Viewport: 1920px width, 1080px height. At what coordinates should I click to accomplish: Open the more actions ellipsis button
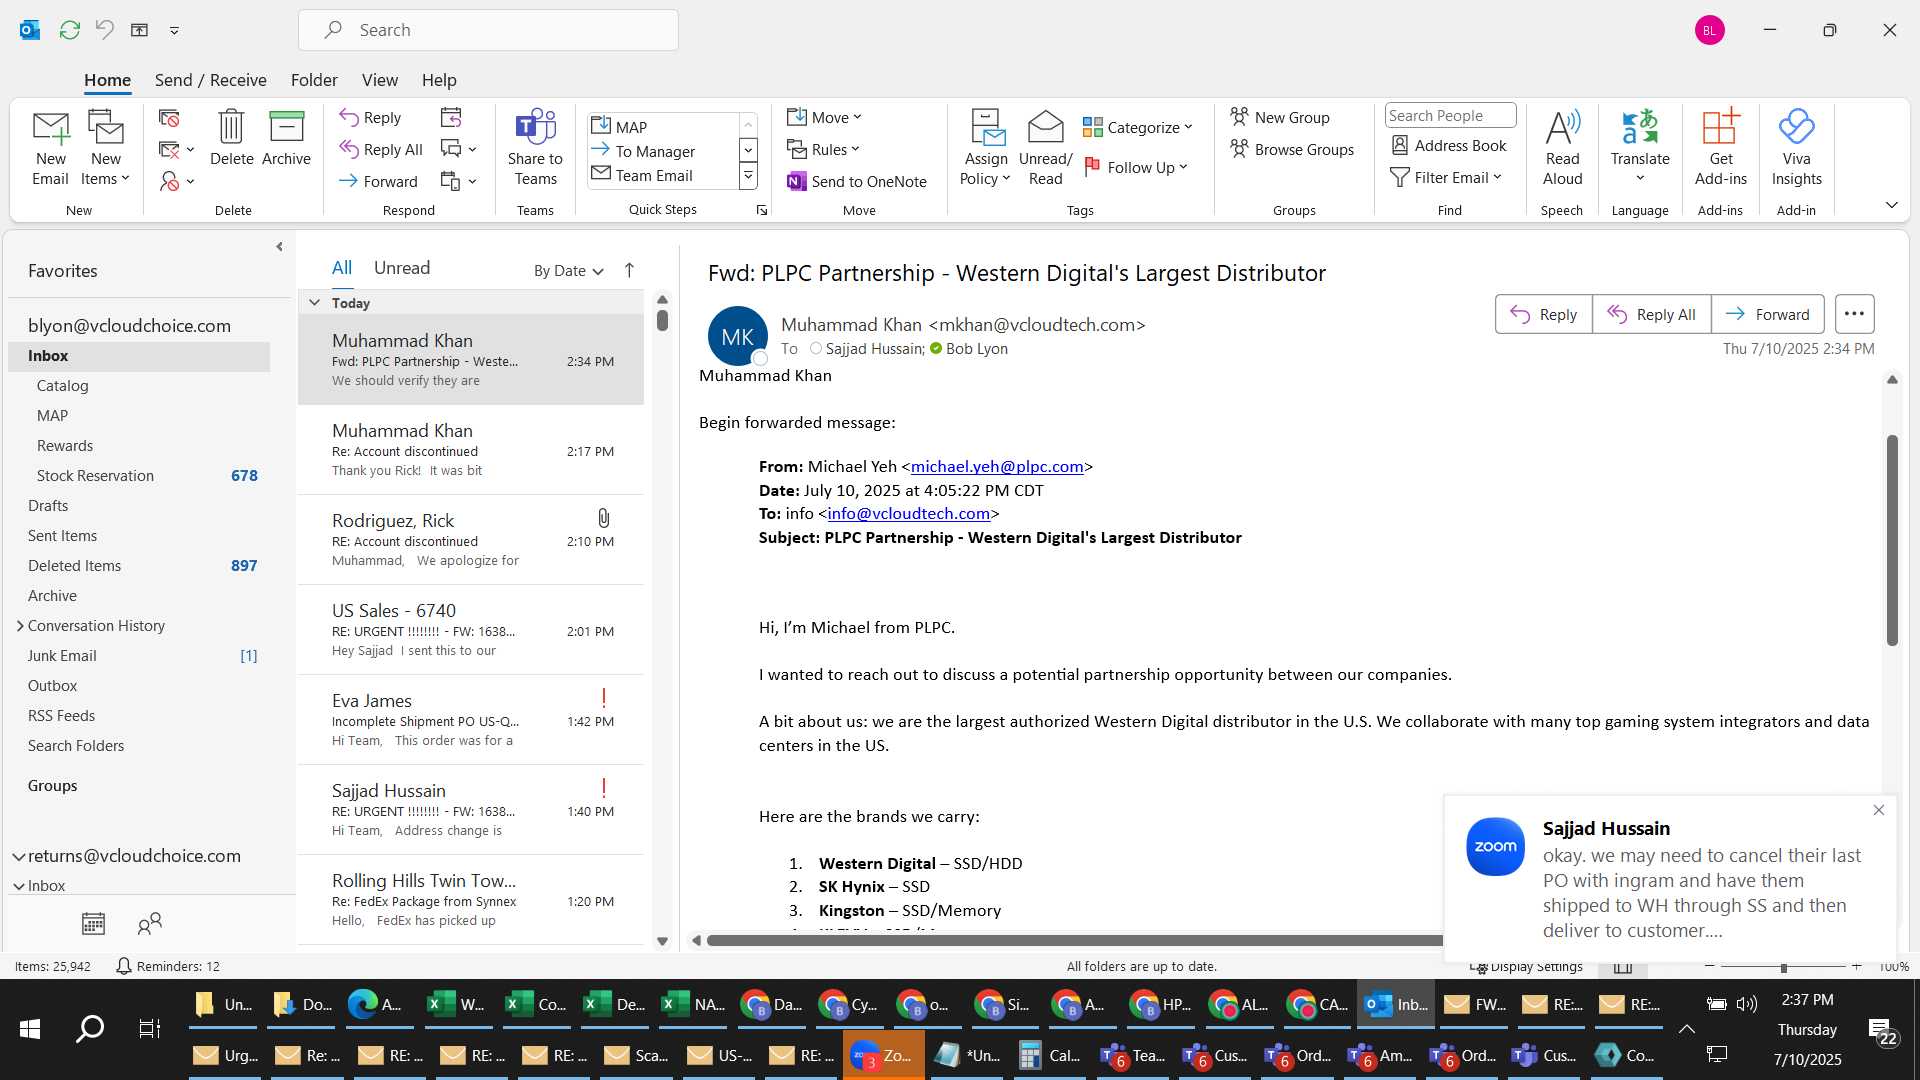click(1854, 314)
